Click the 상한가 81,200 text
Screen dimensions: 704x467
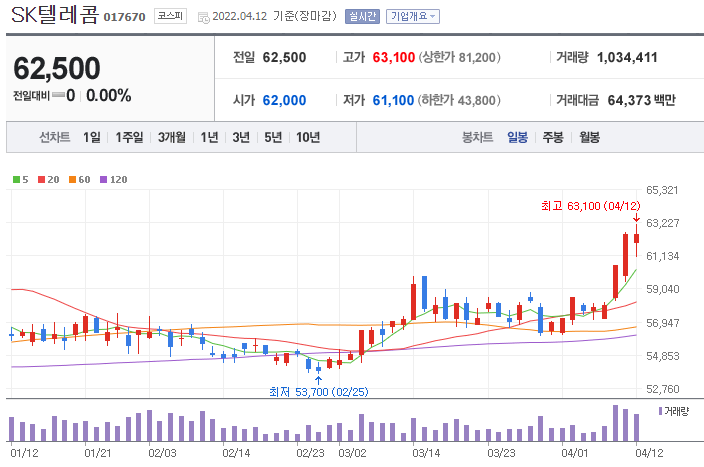pos(459,57)
